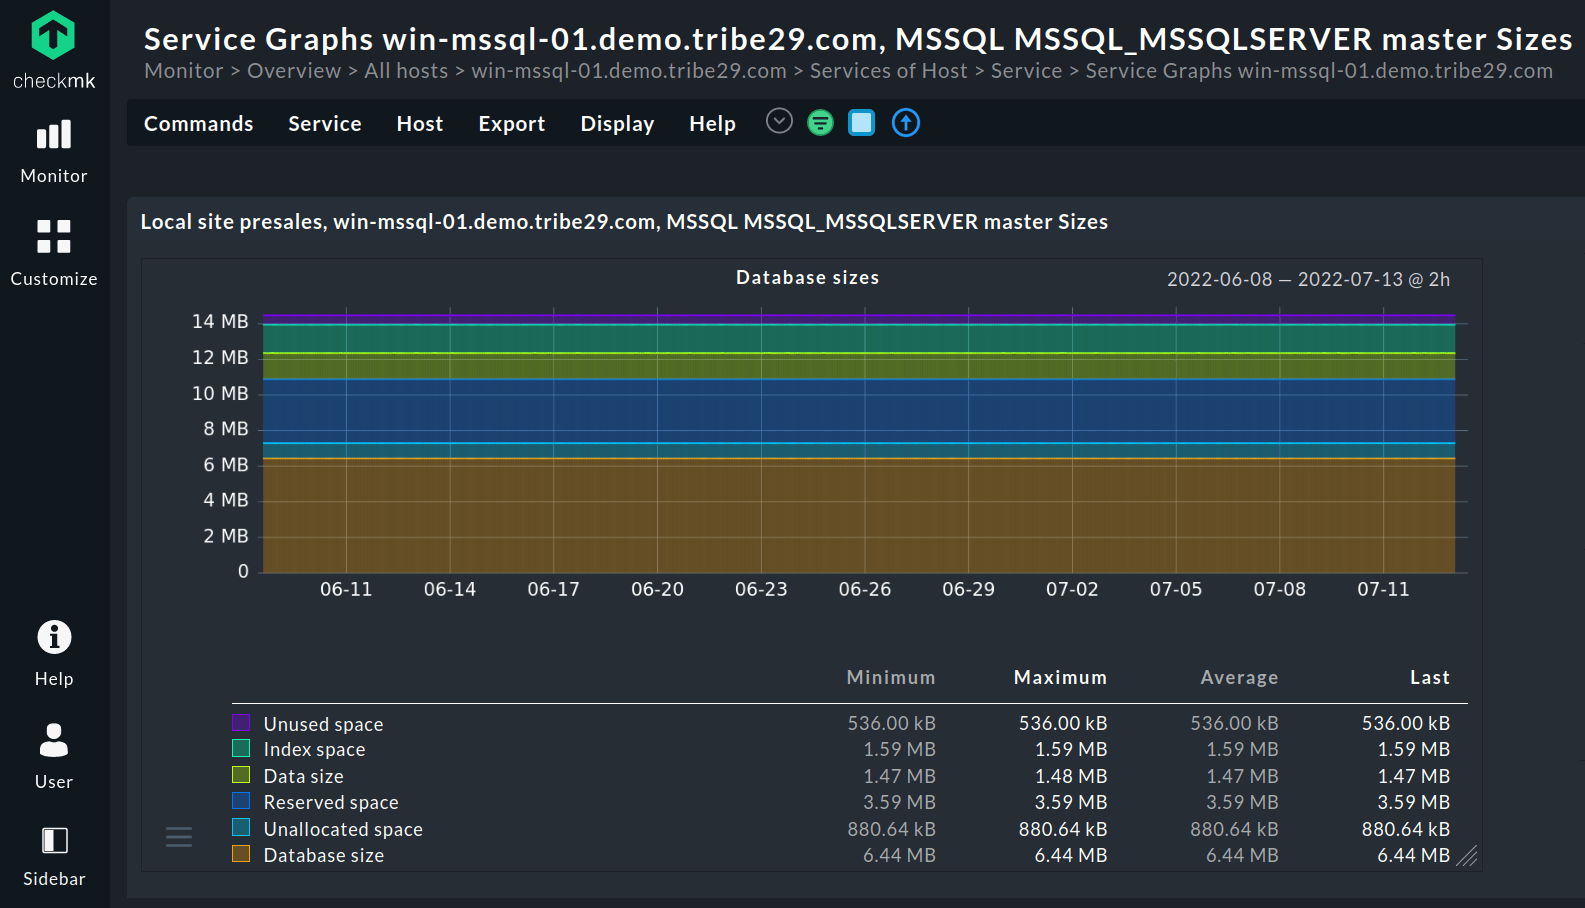Go to Overview breadcrumb
The image size is (1585, 908).
(294, 71)
